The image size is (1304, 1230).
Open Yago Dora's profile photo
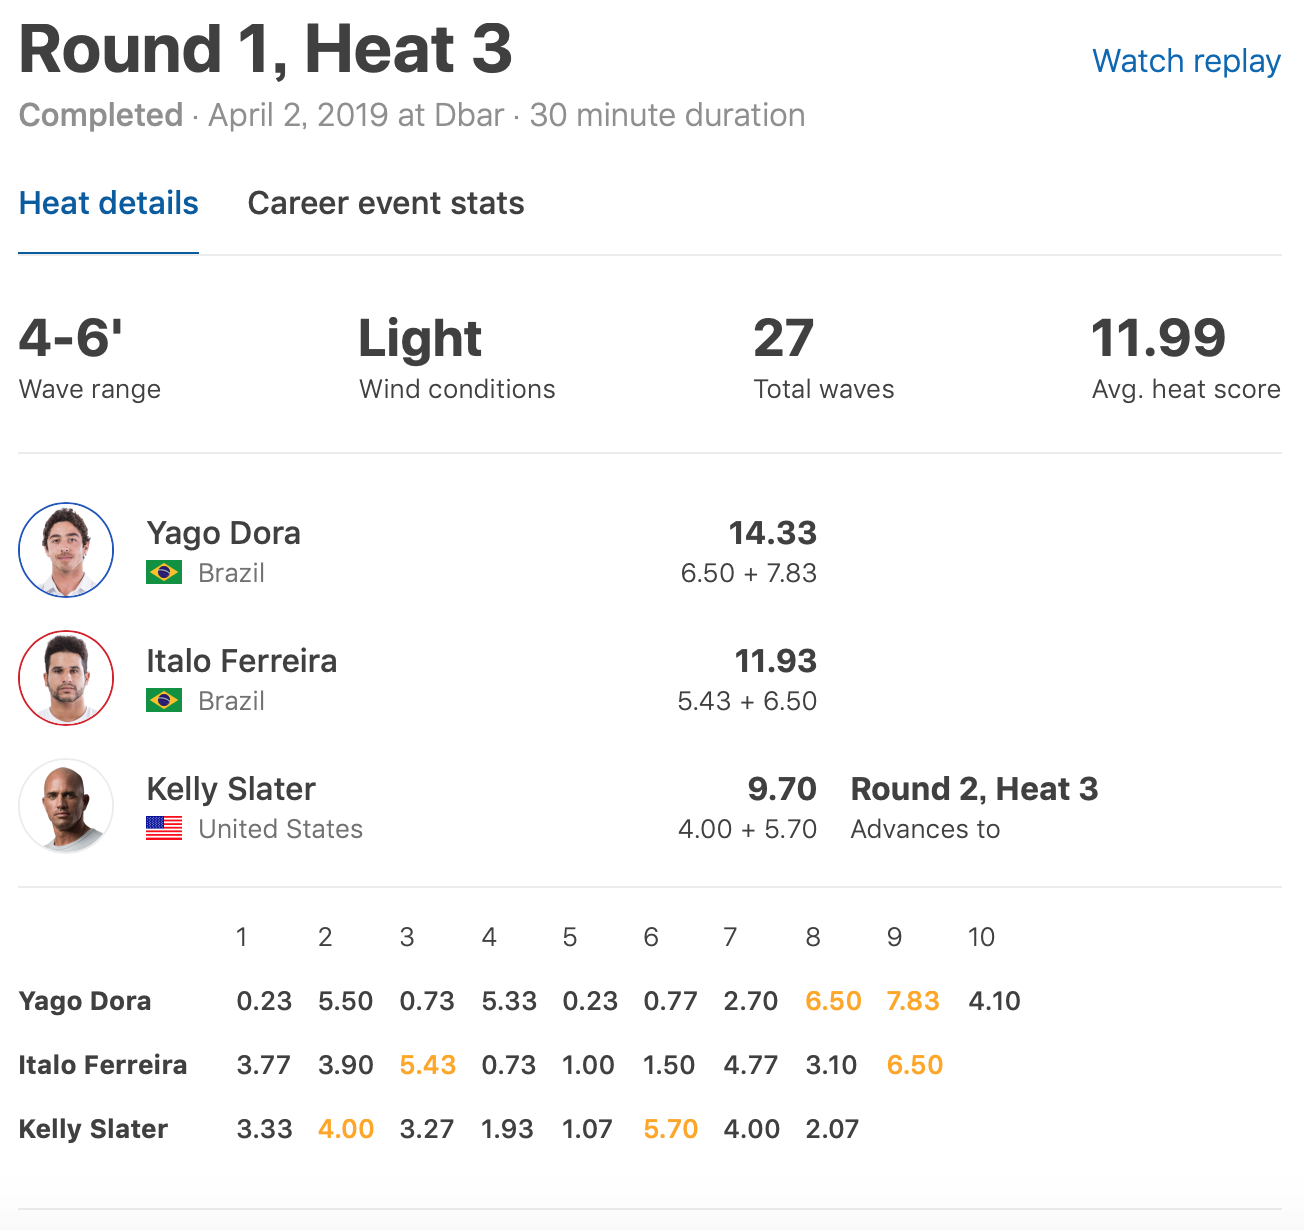66,550
